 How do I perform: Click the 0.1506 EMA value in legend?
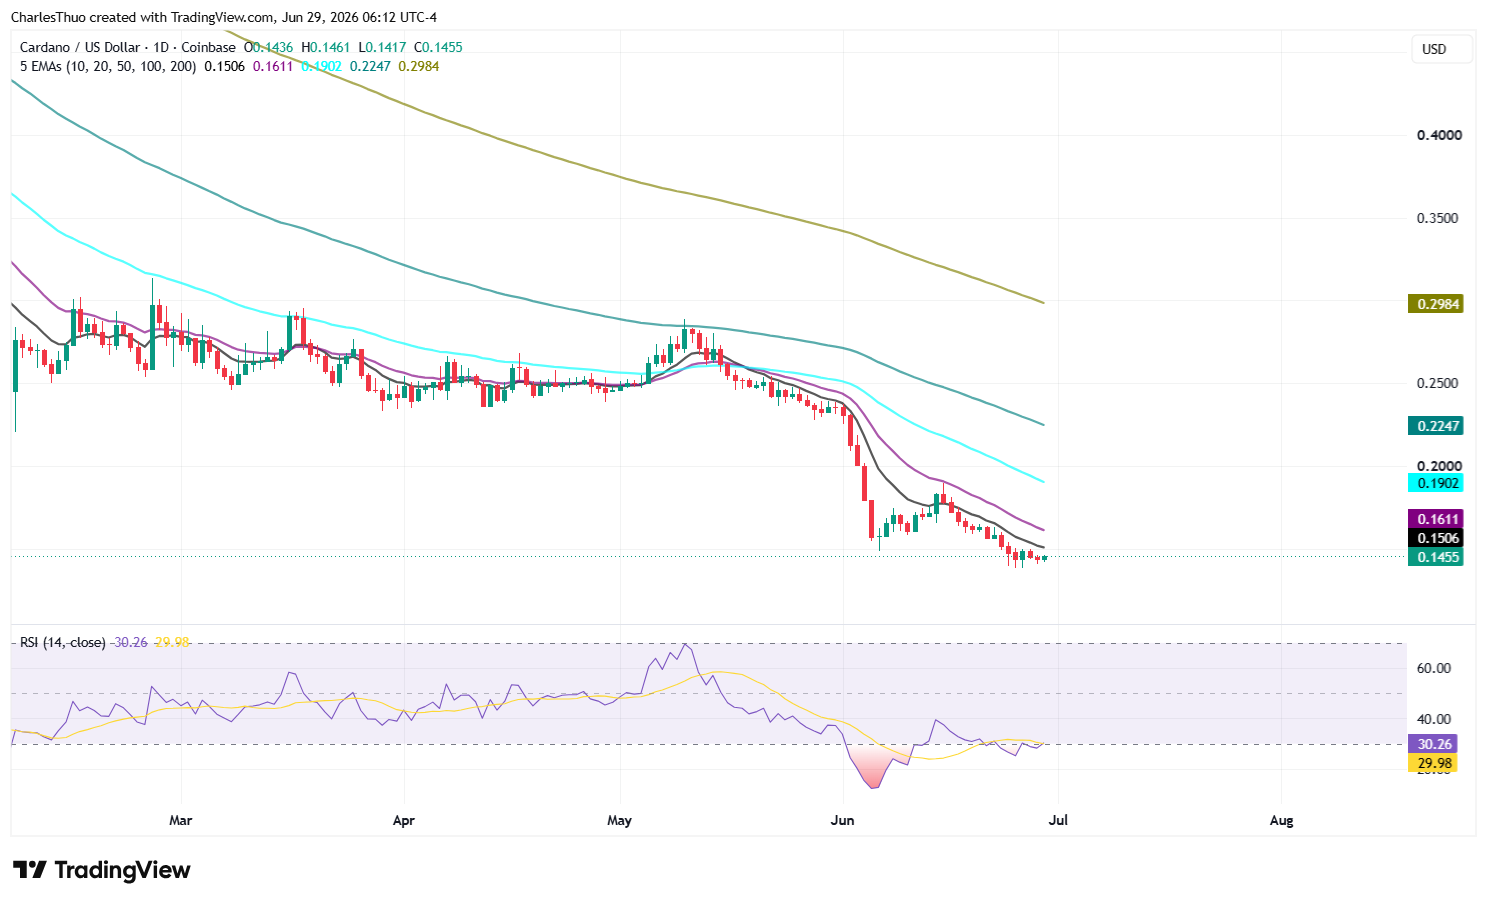pos(224,66)
